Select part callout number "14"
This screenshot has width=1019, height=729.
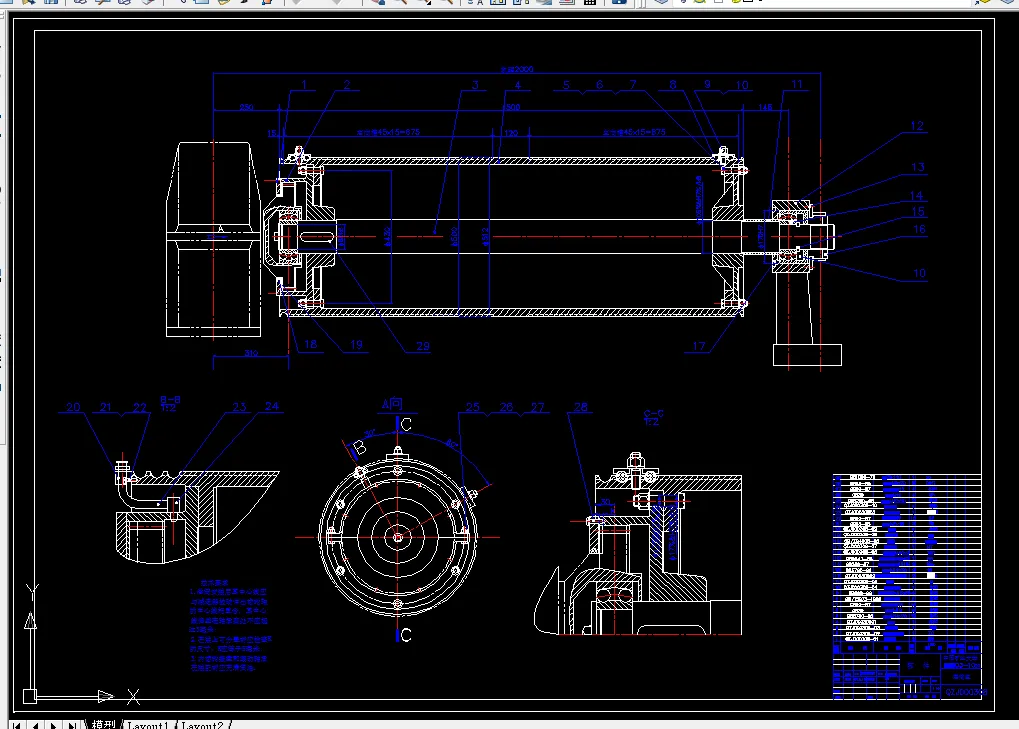(x=916, y=196)
